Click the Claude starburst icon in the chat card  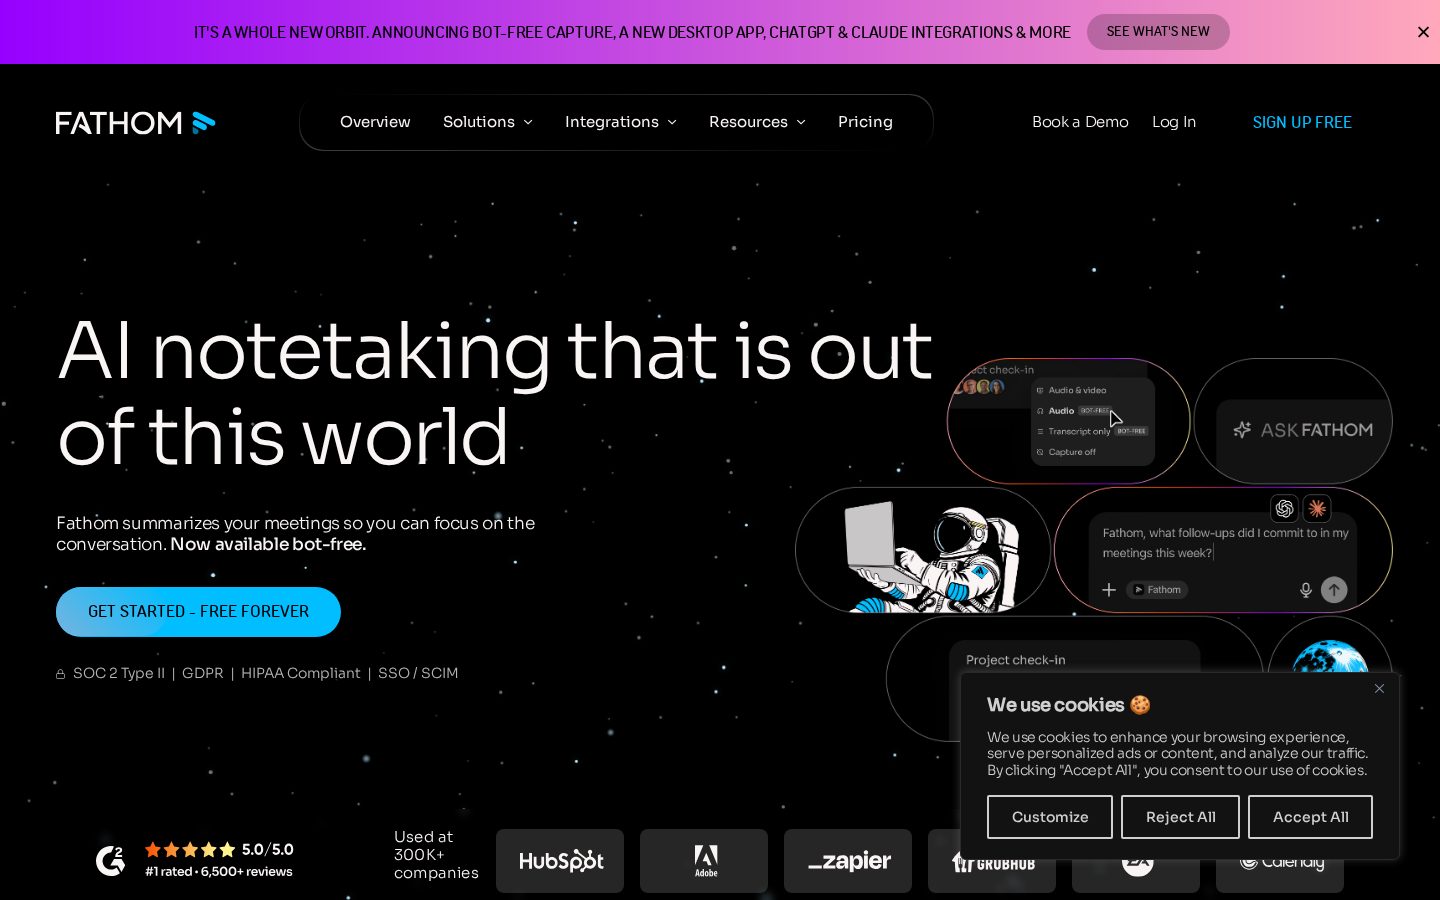1317,508
